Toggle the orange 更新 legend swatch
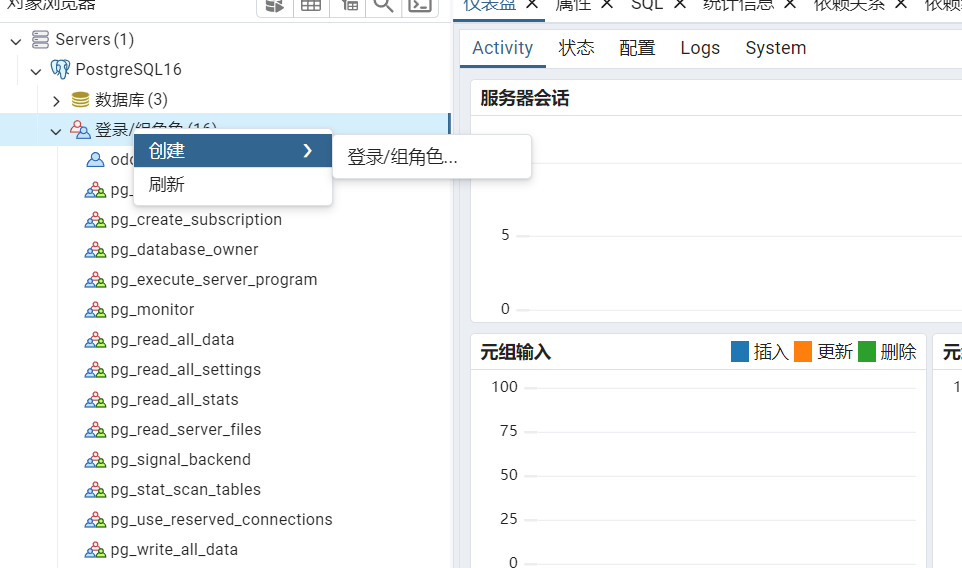 (x=803, y=352)
